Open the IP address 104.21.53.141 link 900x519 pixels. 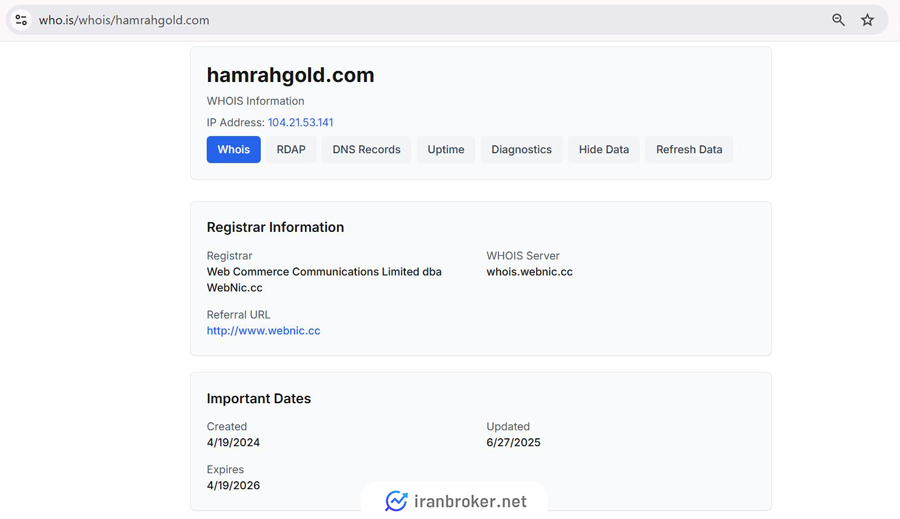pos(300,122)
